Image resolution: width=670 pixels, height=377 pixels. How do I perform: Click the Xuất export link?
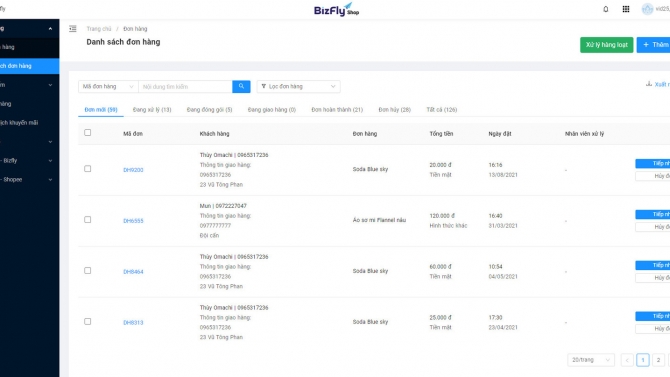[x=662, y=85]
